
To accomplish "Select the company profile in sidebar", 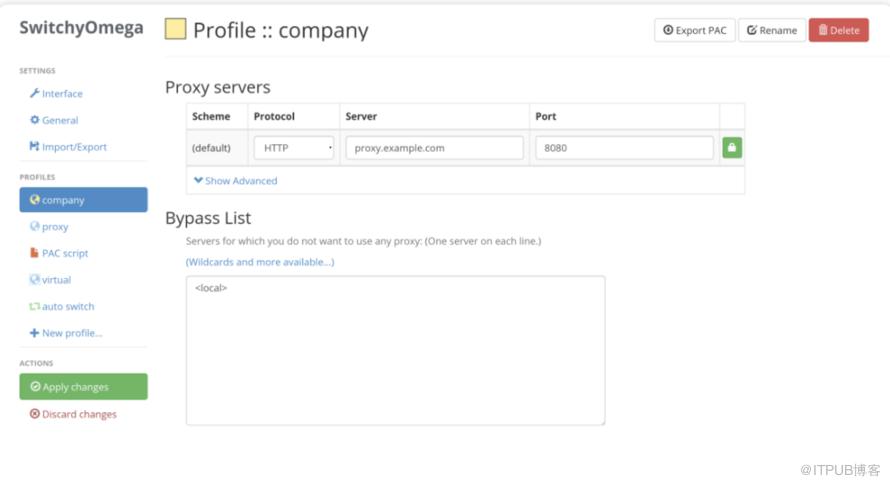I will pyautogui.click(x=83, y=200).
